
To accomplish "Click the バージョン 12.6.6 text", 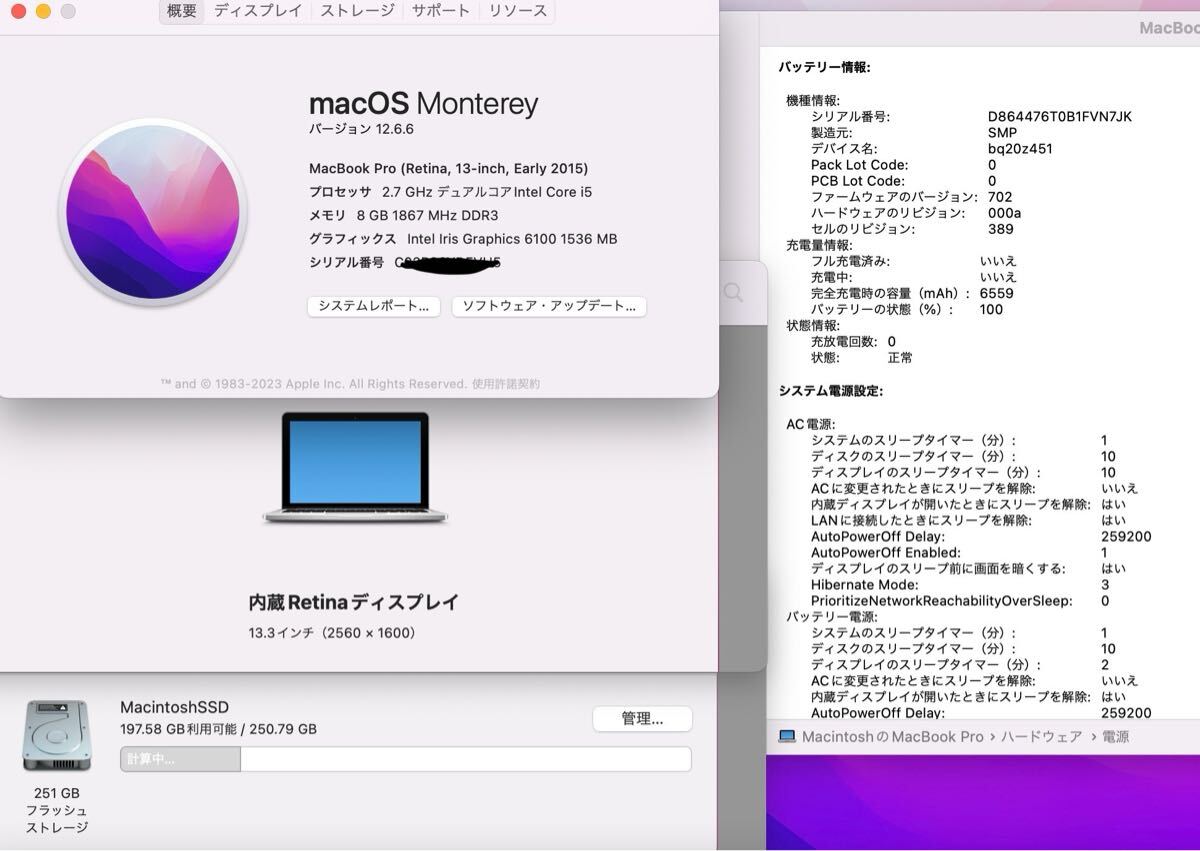I will tap(361, 129).
